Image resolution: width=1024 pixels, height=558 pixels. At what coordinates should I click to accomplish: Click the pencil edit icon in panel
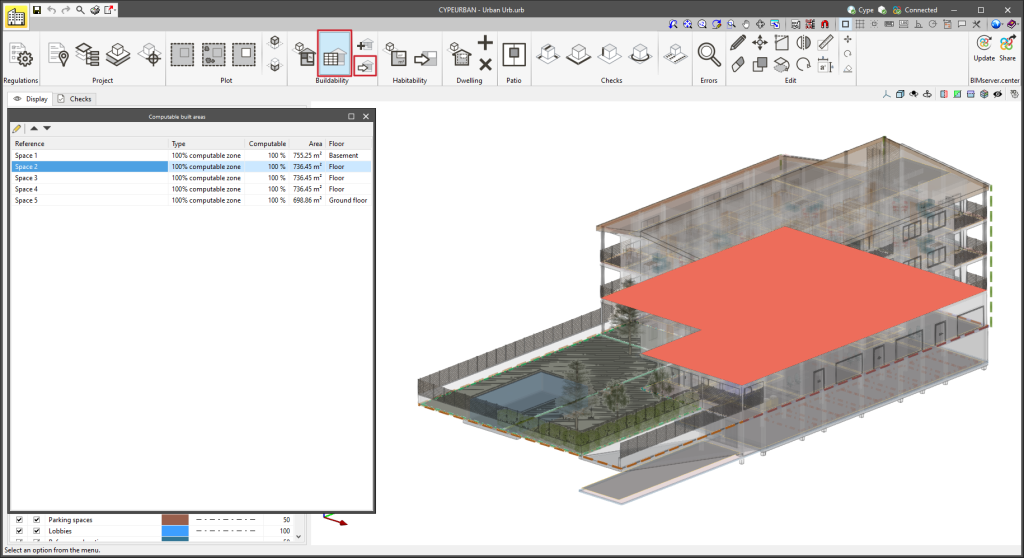click(x=17, y=128)
